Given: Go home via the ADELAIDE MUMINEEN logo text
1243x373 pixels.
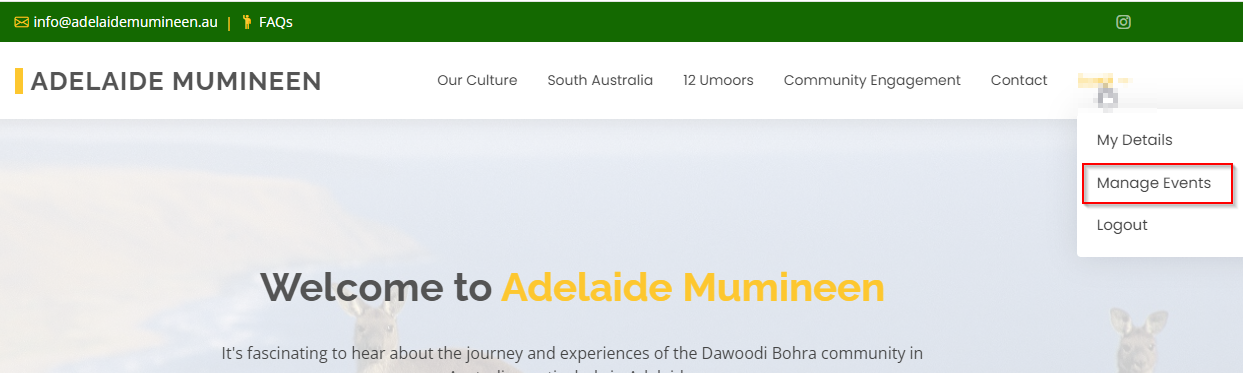Looking at the screenshot, I should pos(176,81).
